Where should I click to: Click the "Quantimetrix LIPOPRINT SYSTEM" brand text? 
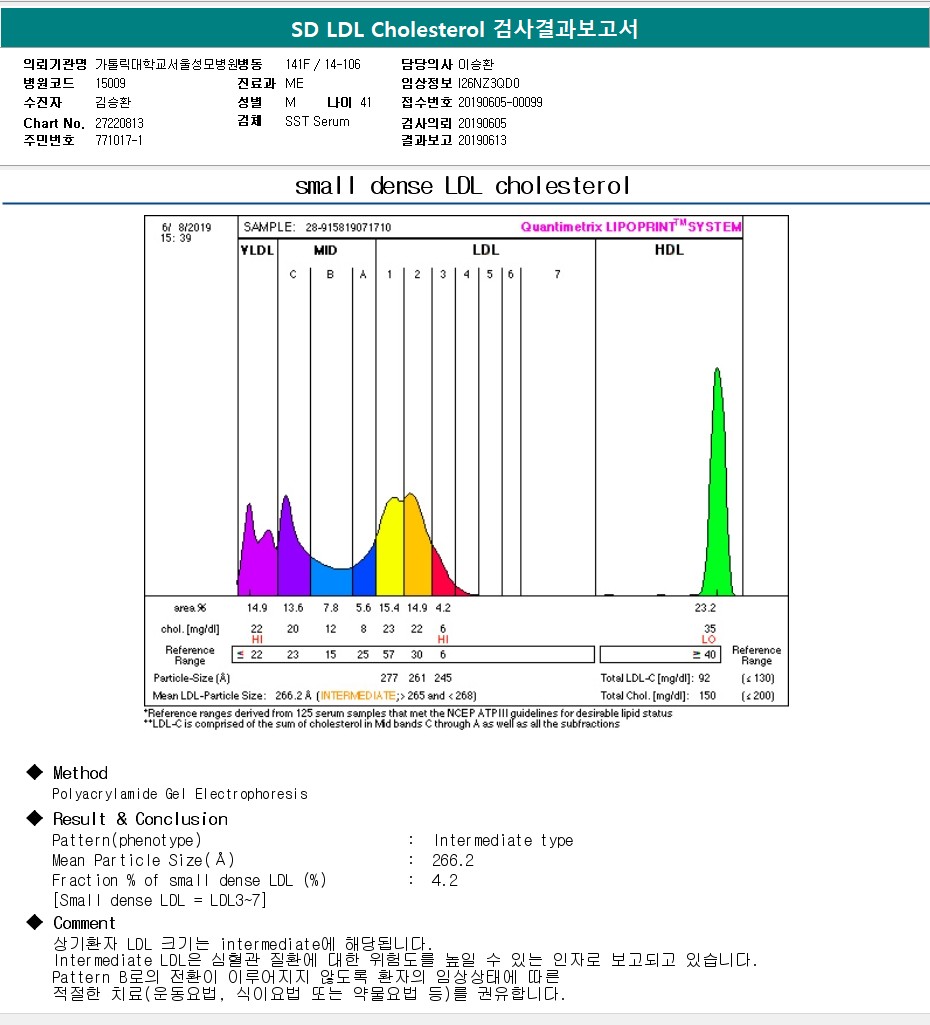[x=631, y=226]
